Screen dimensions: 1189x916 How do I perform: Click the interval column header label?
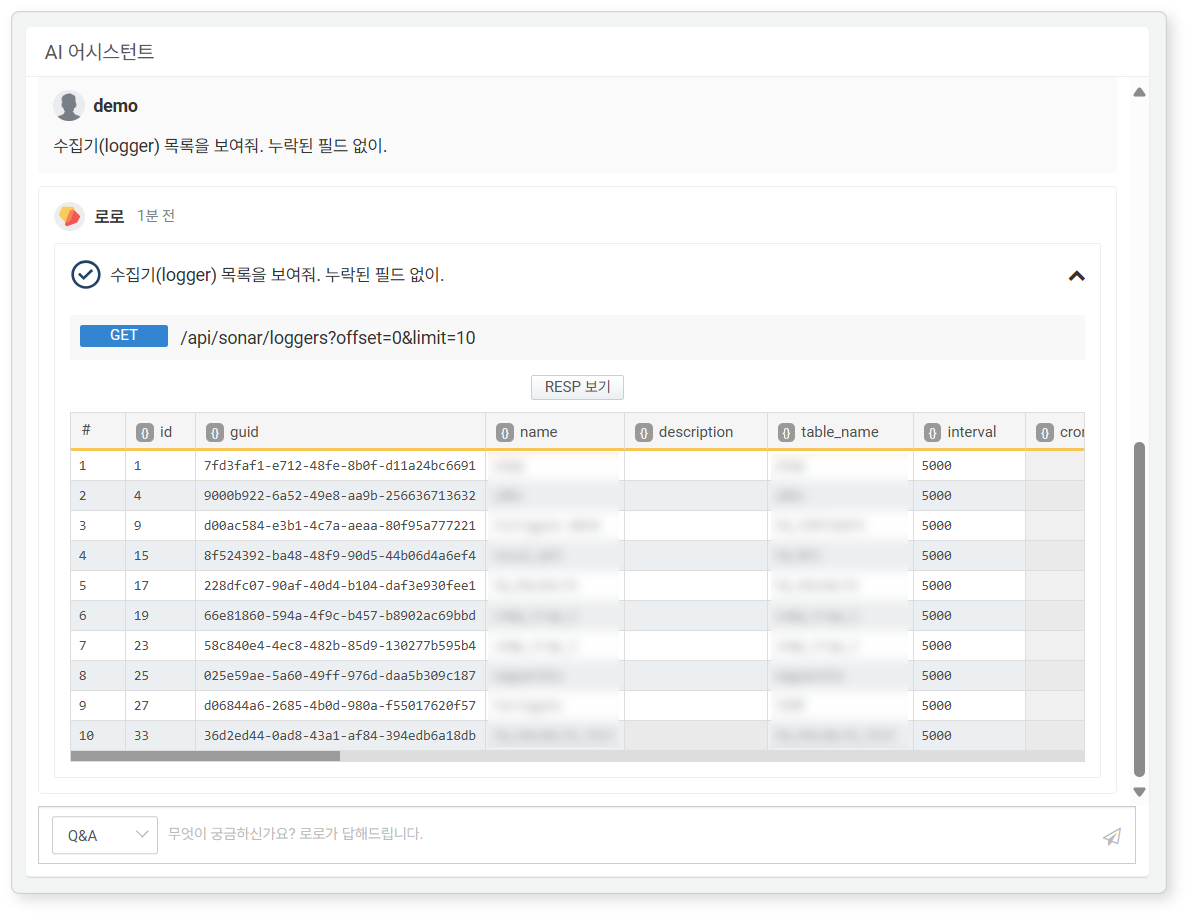(x=971, y=431)
